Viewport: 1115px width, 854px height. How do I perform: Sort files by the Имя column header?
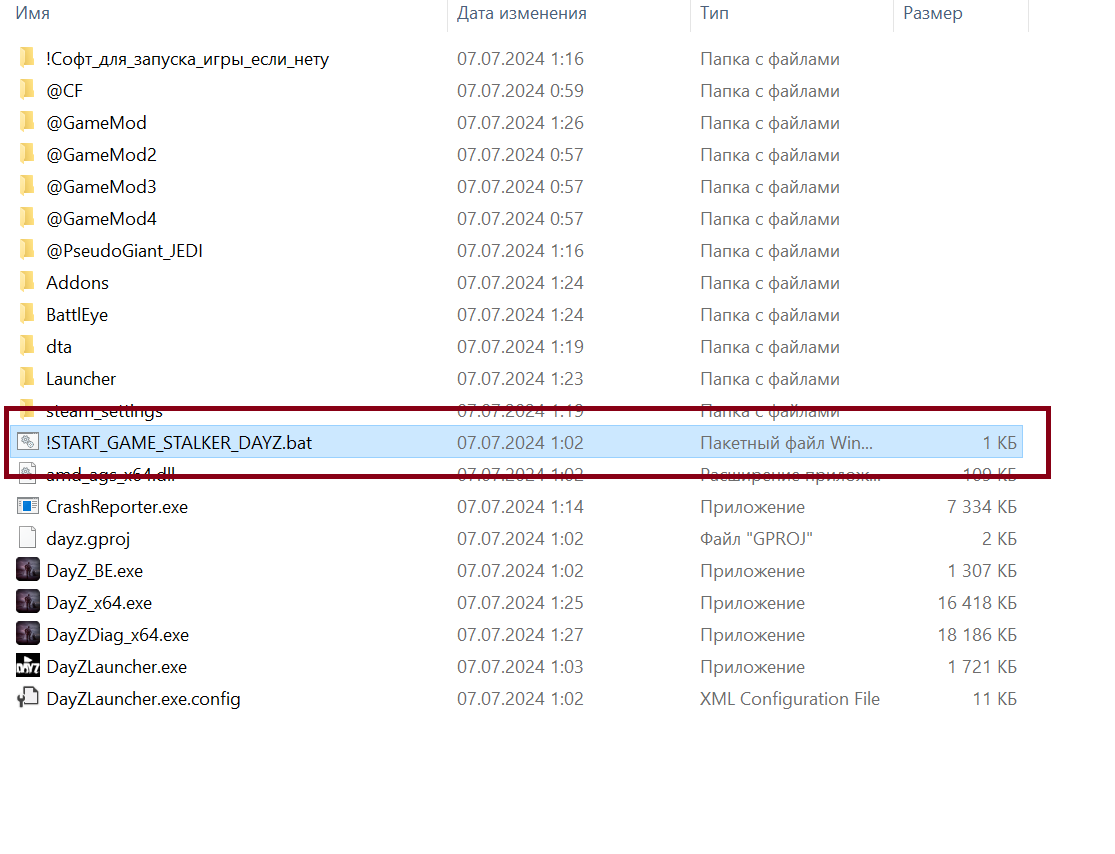click(x=32, y=14)
